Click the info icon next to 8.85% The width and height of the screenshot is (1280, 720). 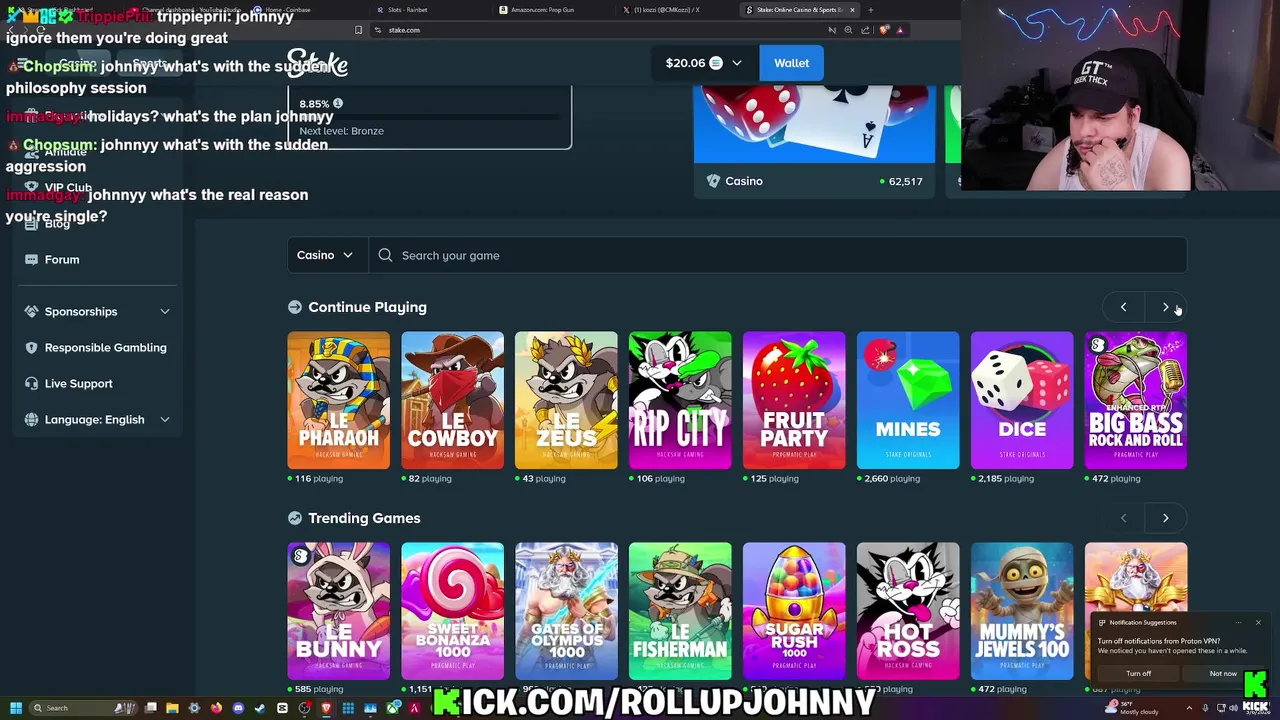(338, 103)
